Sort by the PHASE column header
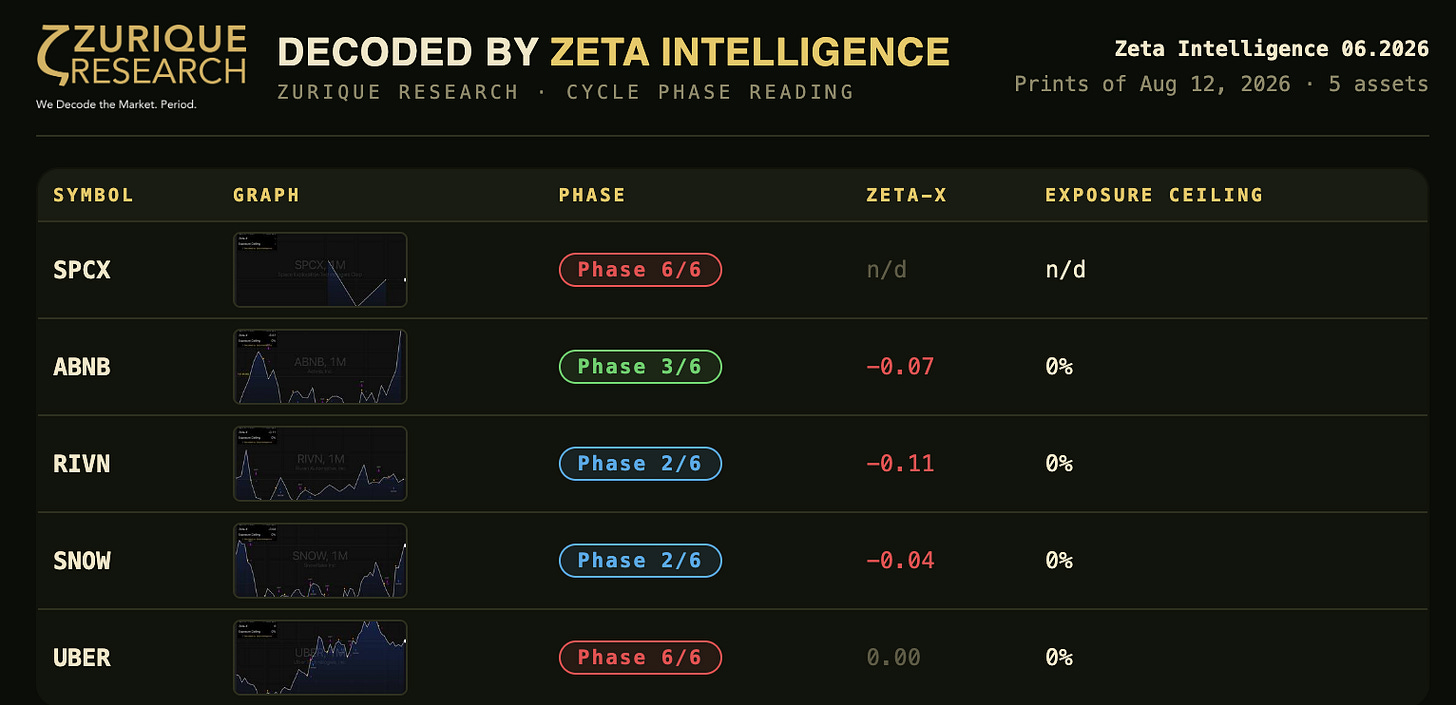The image size is (1456, 705). (592, 195)
